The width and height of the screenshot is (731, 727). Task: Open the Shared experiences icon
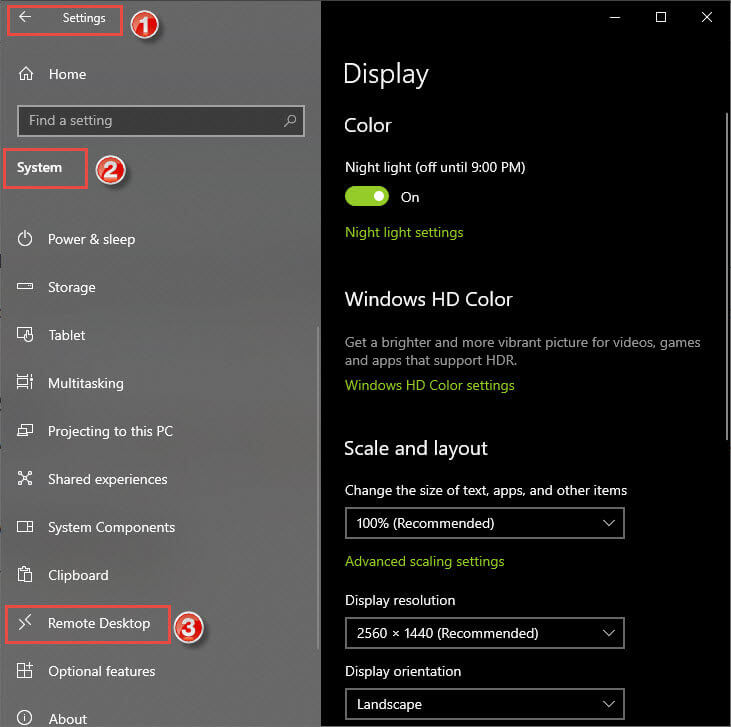[x=25, y=478]
